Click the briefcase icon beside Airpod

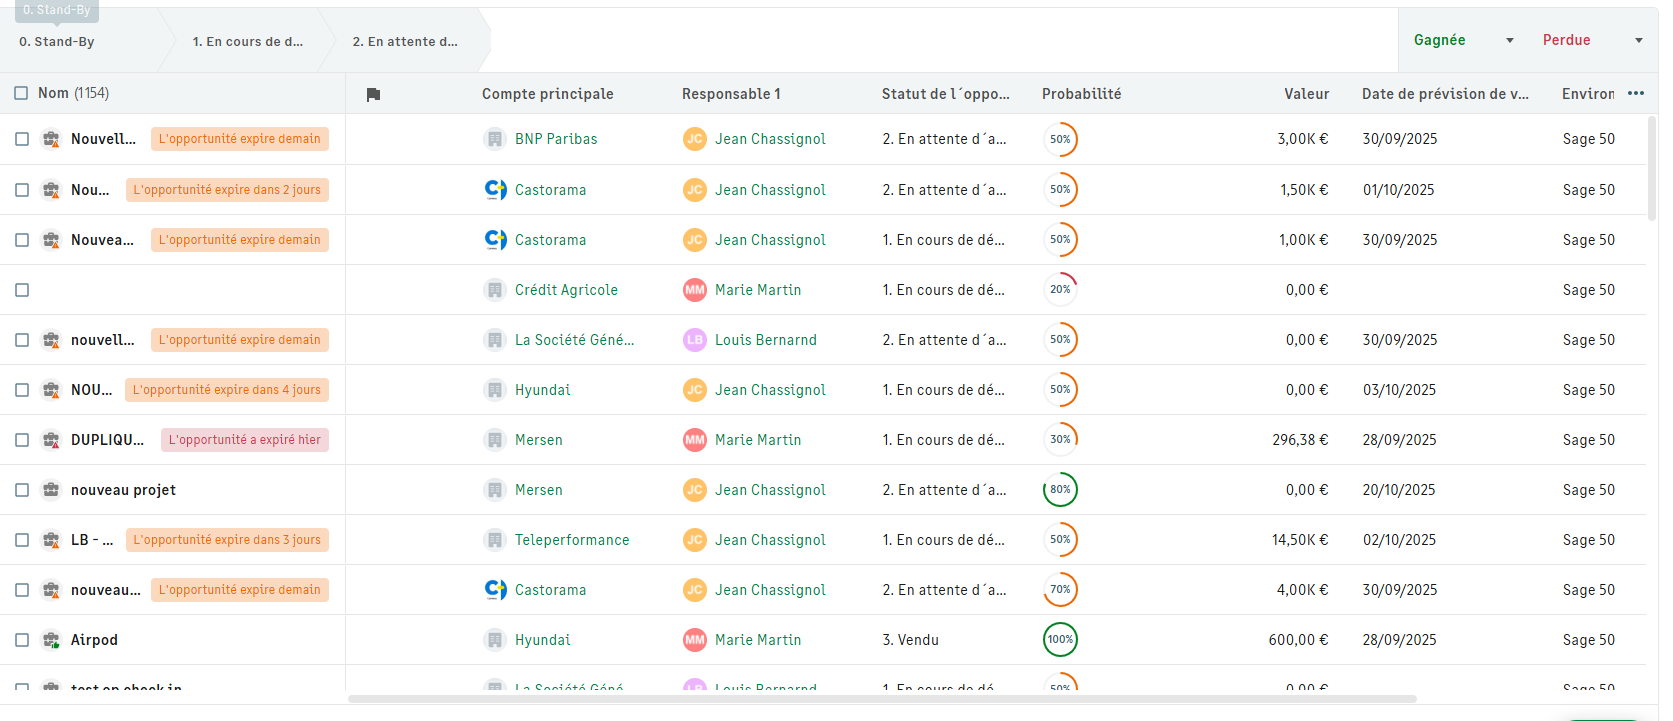click(51, 640)
